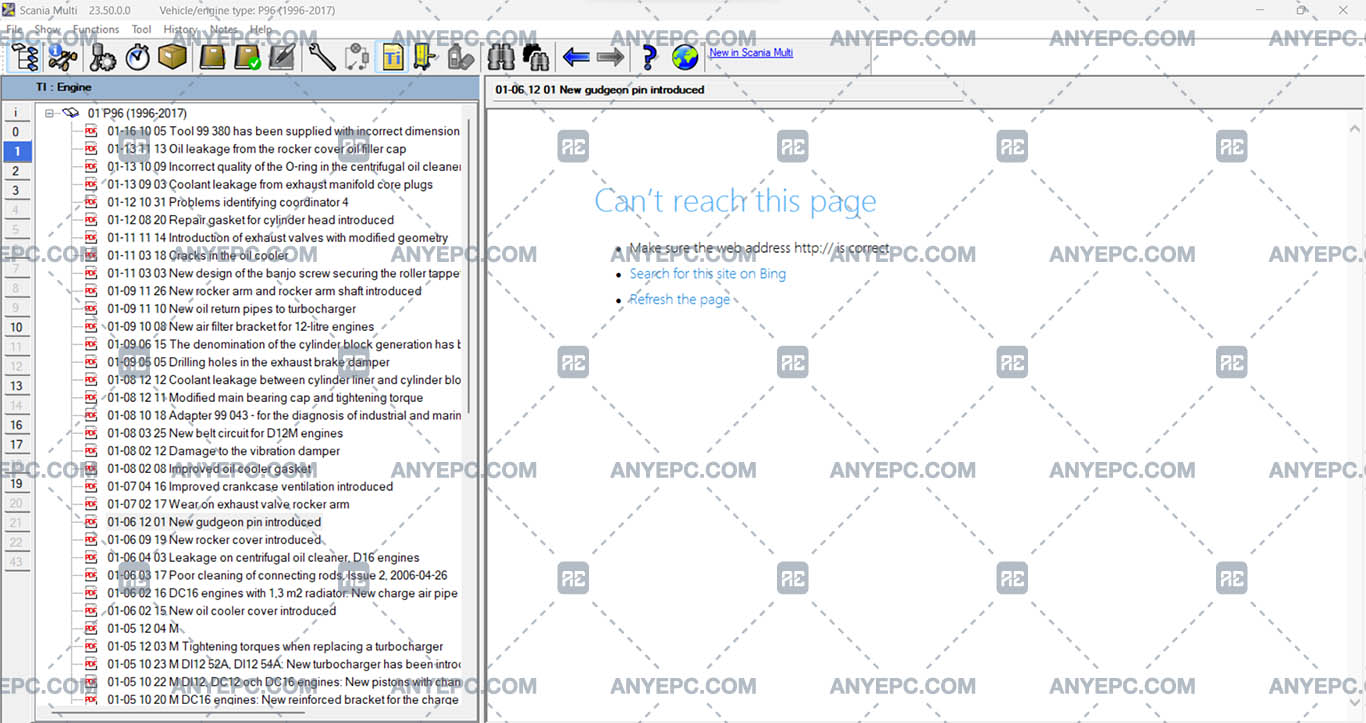The image size is (1366, 723).
Task: Open the brown book icon
Action: 212,57
